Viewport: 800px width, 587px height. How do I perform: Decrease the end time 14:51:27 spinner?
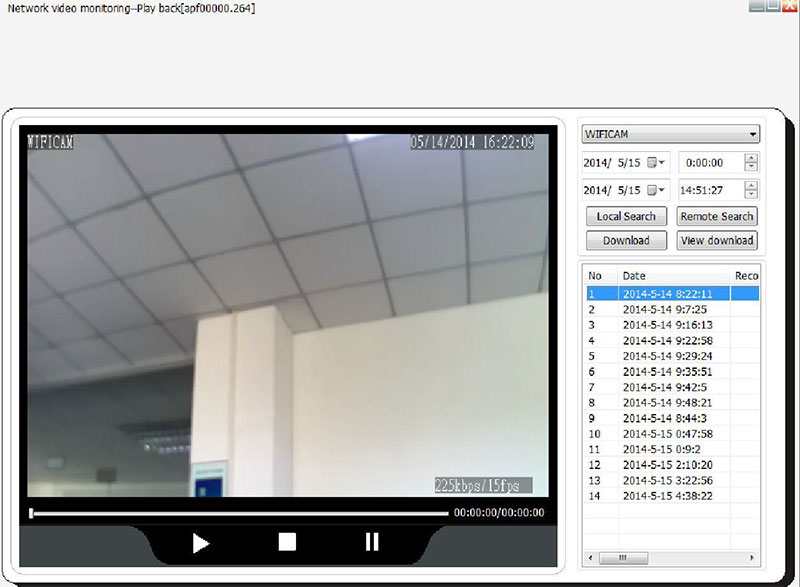coord(751,195)
